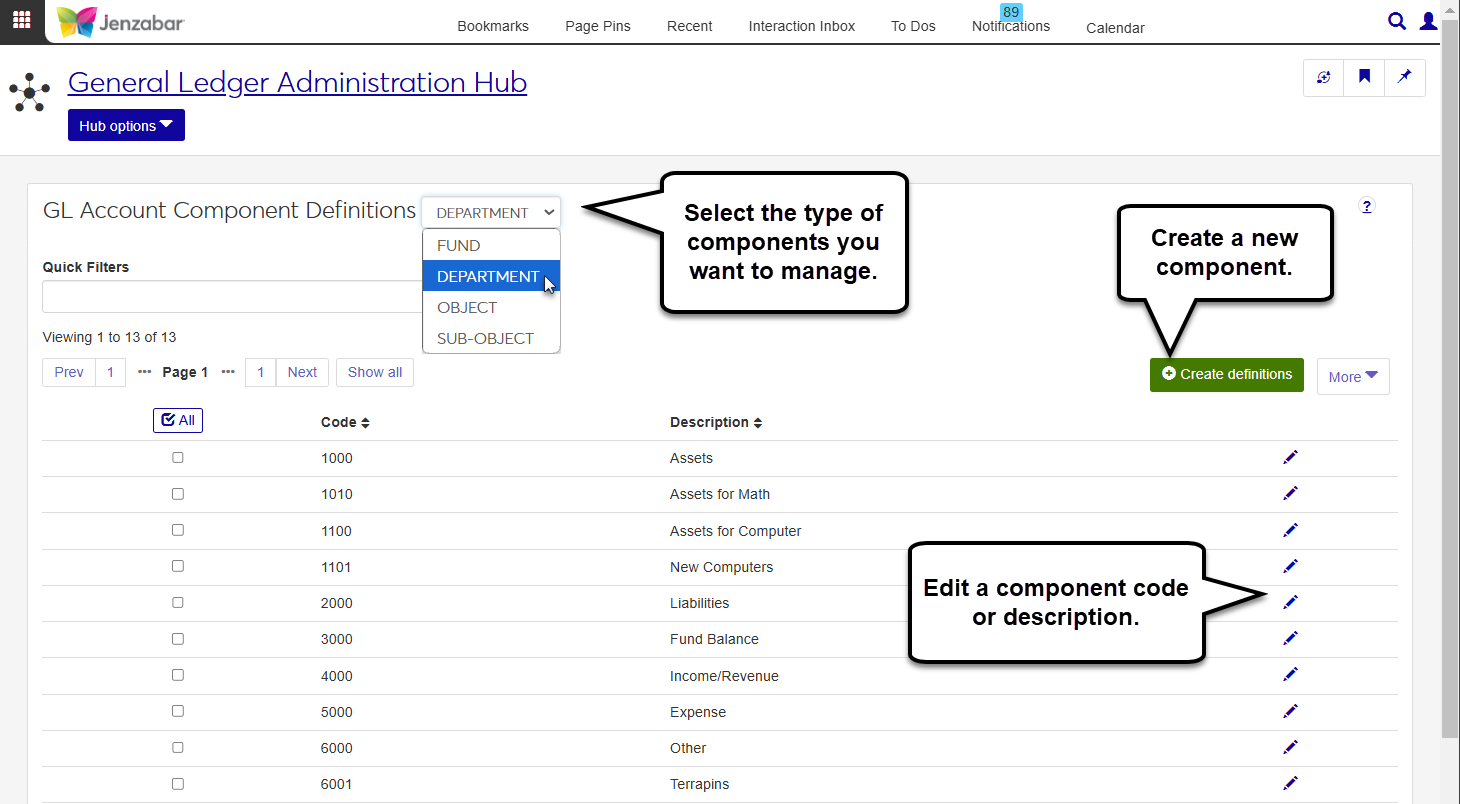Open General Ledger Administration Hub link
1460x804 pixels.
tap(297, 82)
